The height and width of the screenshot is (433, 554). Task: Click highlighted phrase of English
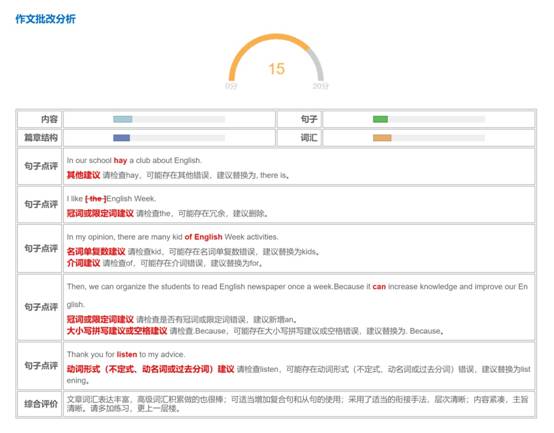(204, 237)
